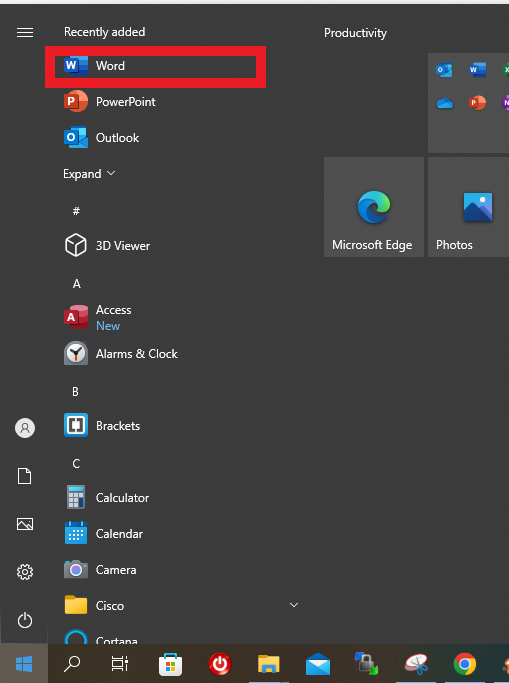Launch the Brackets editor
The width and height of the screenshot is (509, 683).
click(102, 426)
